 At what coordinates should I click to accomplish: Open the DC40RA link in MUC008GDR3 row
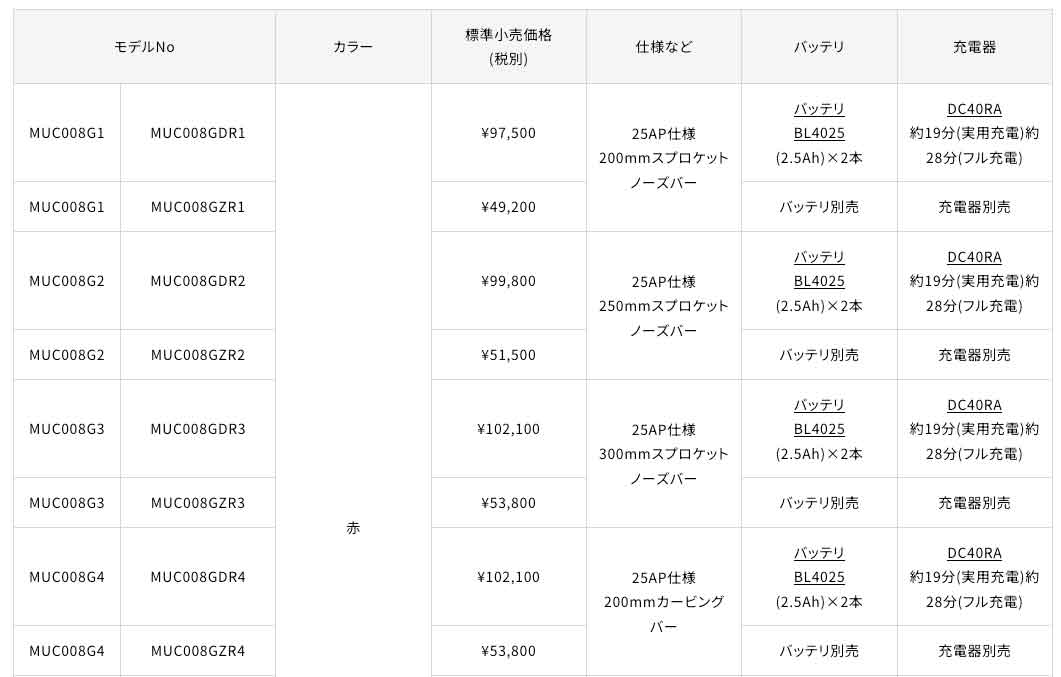click(x=974, y=405)
